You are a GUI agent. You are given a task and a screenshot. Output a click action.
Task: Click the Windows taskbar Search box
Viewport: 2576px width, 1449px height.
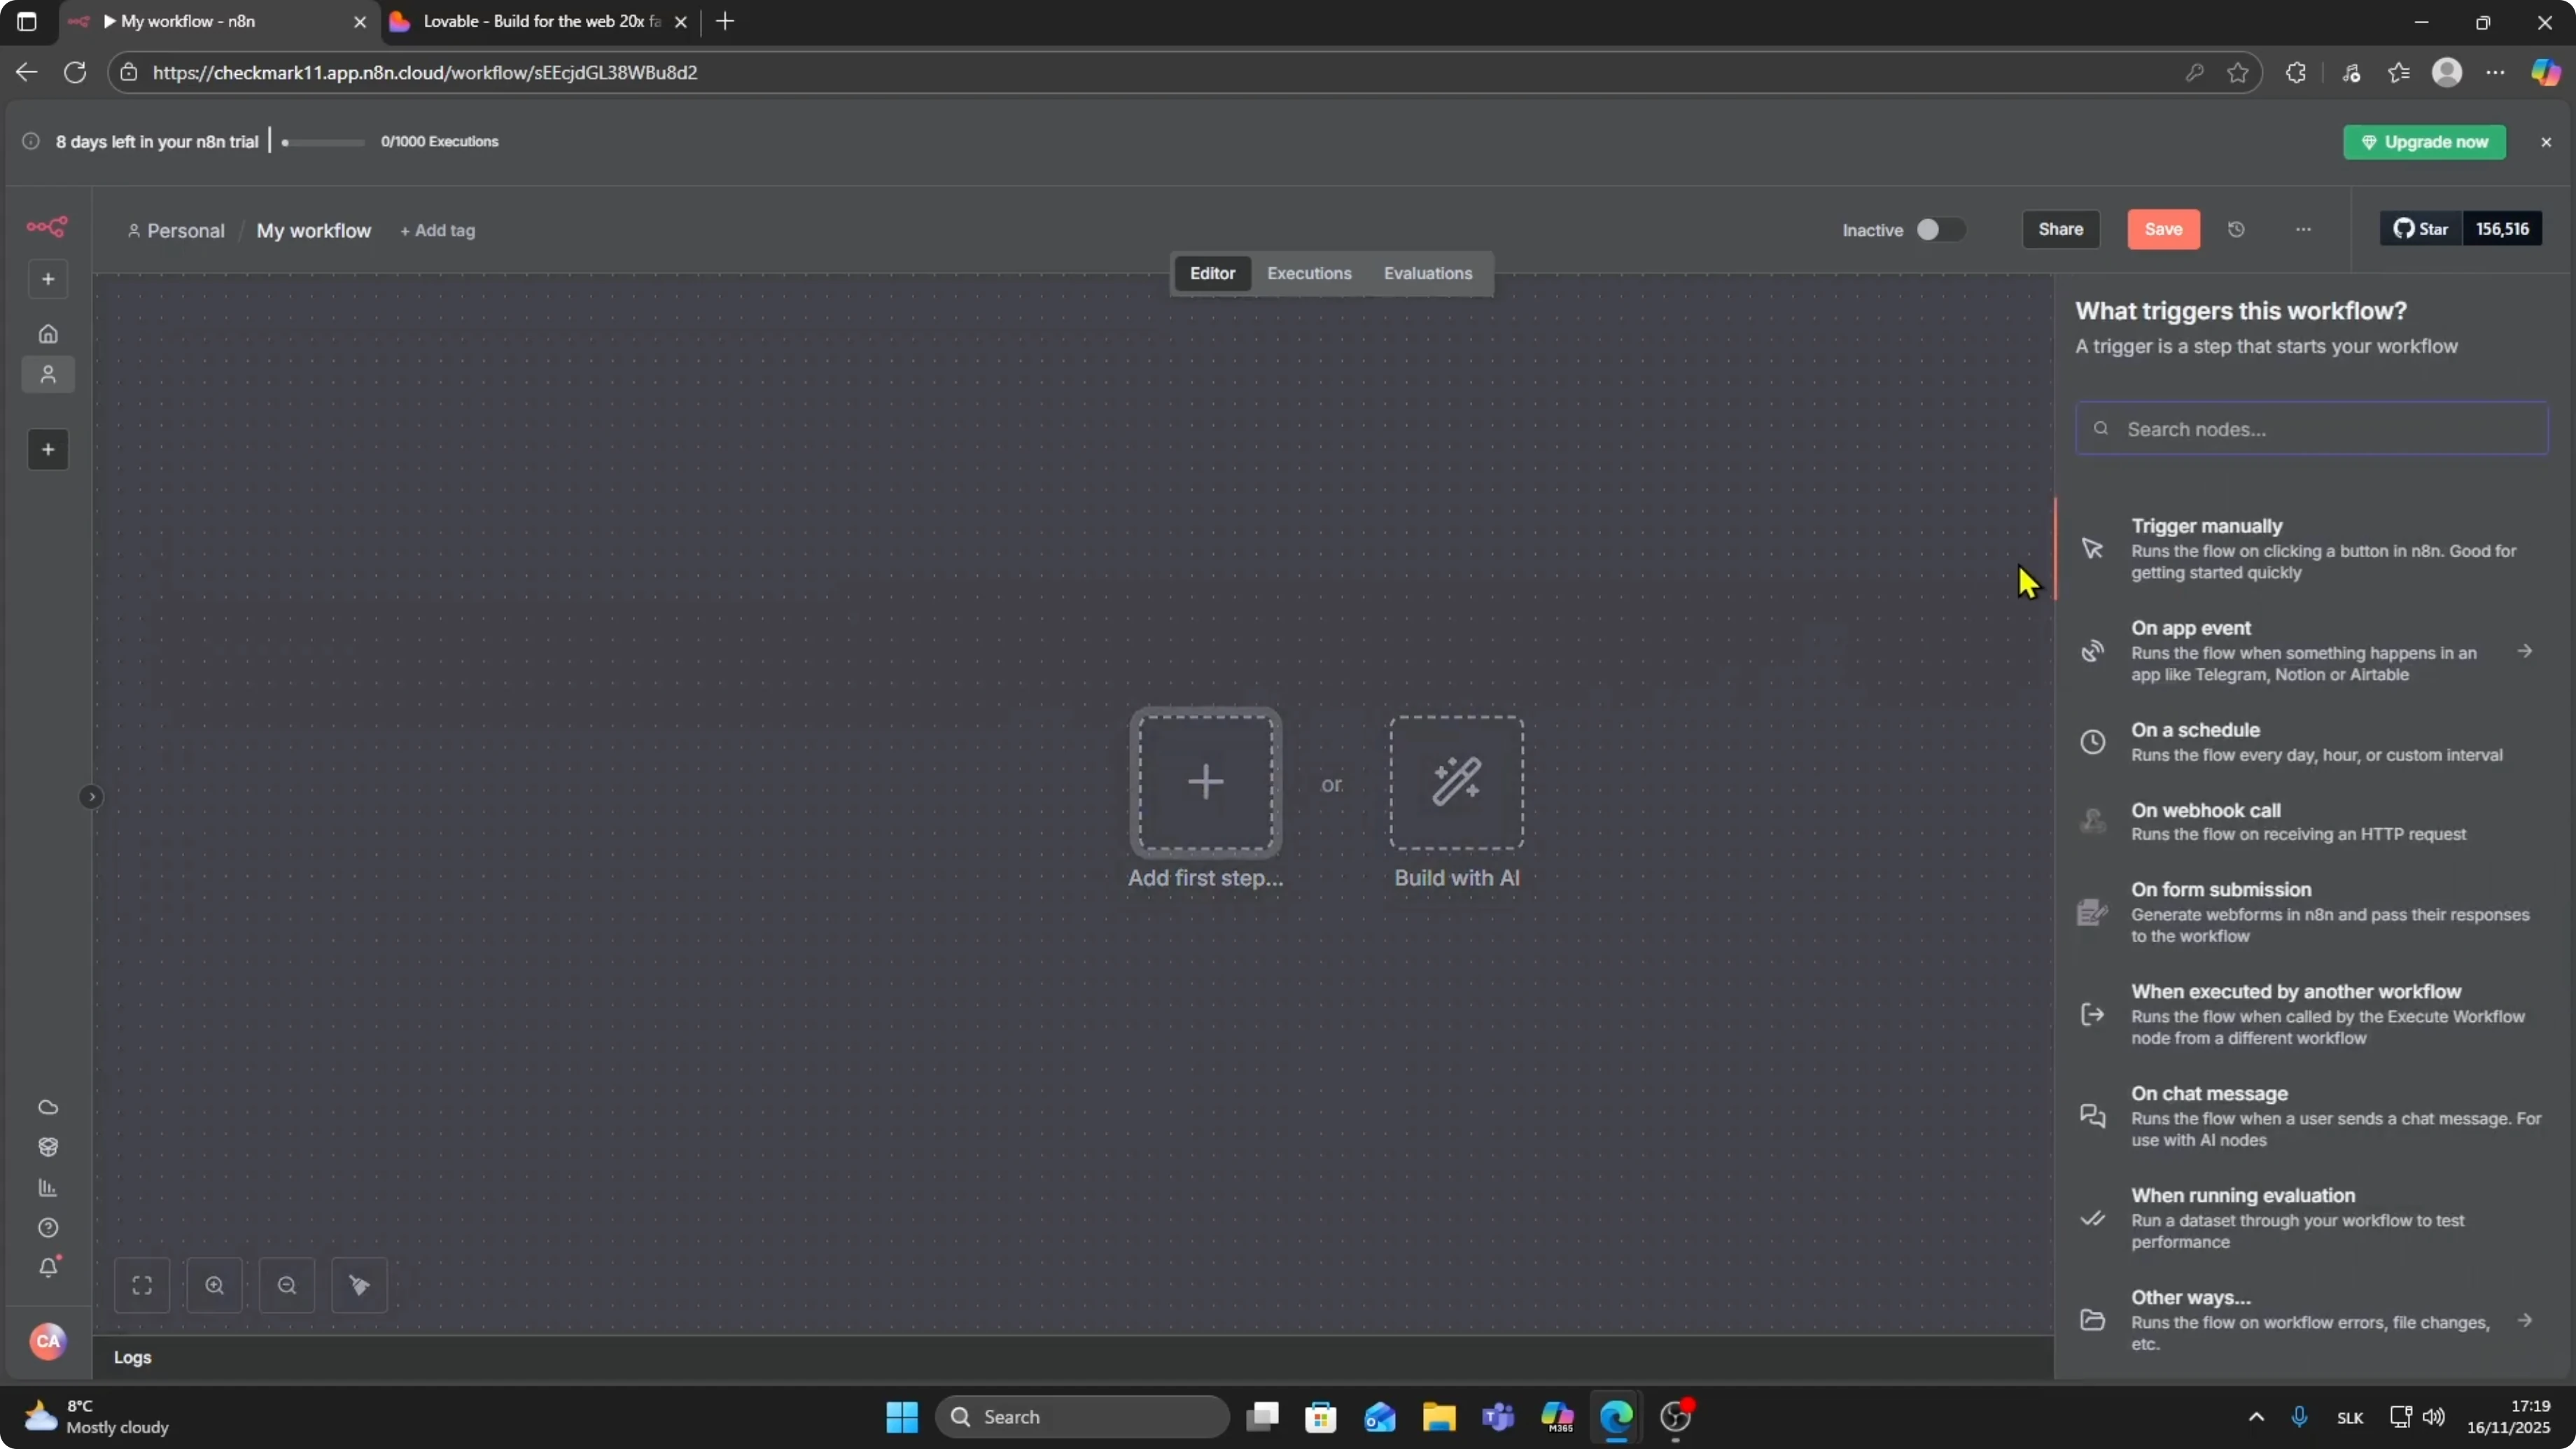tap(1082, 1417)
